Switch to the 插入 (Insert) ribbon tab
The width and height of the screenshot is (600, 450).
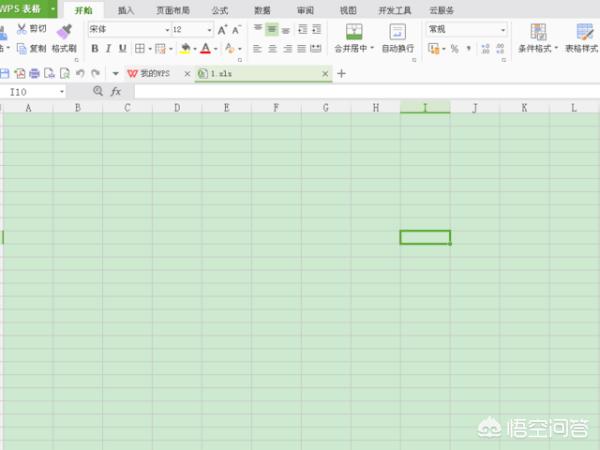(x=126, y=9)
